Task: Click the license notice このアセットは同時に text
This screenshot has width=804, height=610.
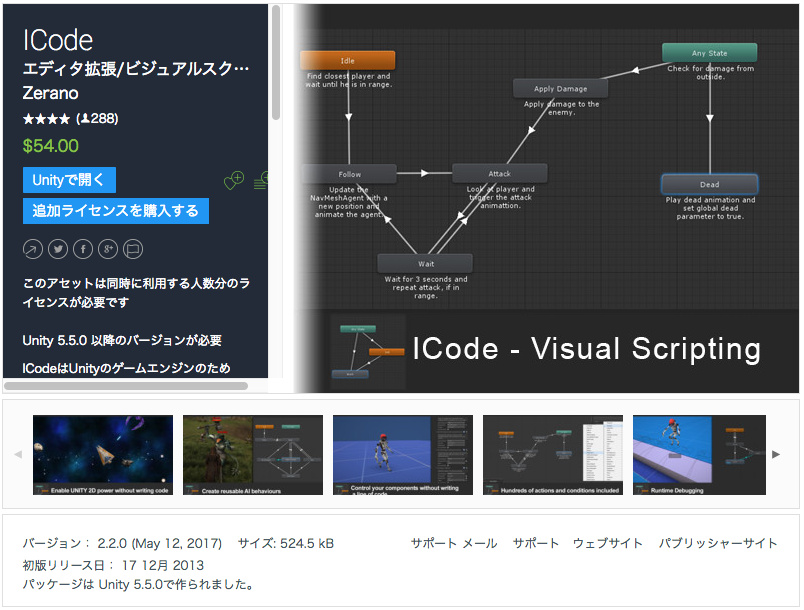Action: click(x=136, y=293)
